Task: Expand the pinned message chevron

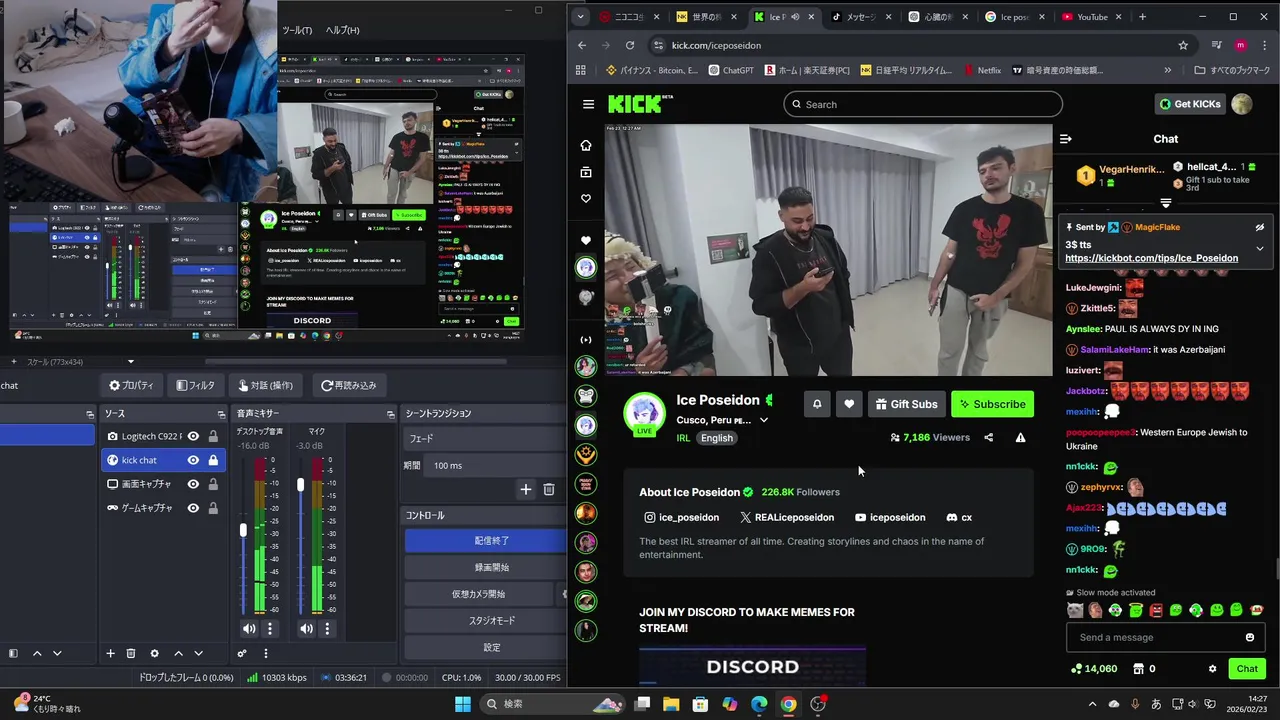Action: [1260, 248]
